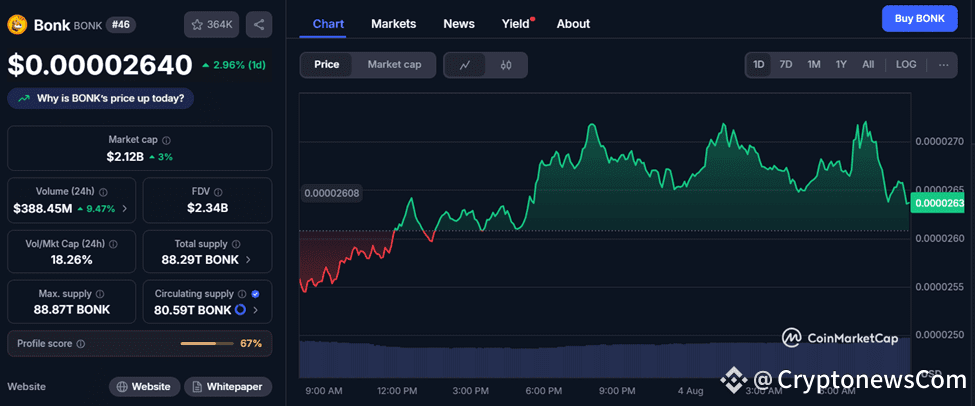Toggle chart to Price view
This screenshot has height=406, width=975.
click(x=326, y=65)
